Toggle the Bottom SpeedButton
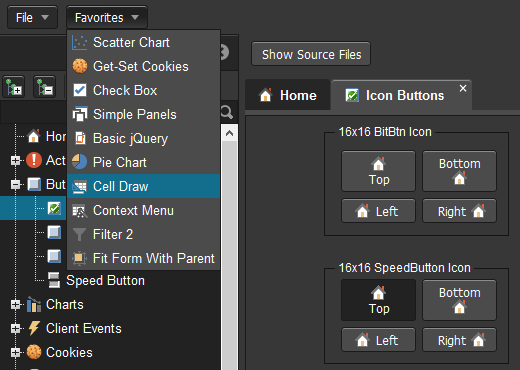The width and height of the screenshot is (520, 370). pyautogui.click(x=459, y=300)
